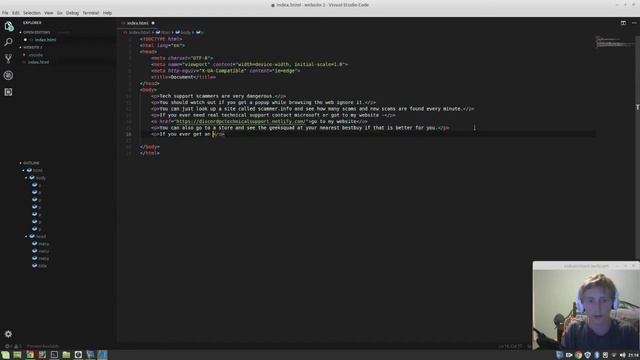Image resolution: width=640 pixels, height=360 pixels.
Task: Click the clock in the system tray
Action: 634,355
